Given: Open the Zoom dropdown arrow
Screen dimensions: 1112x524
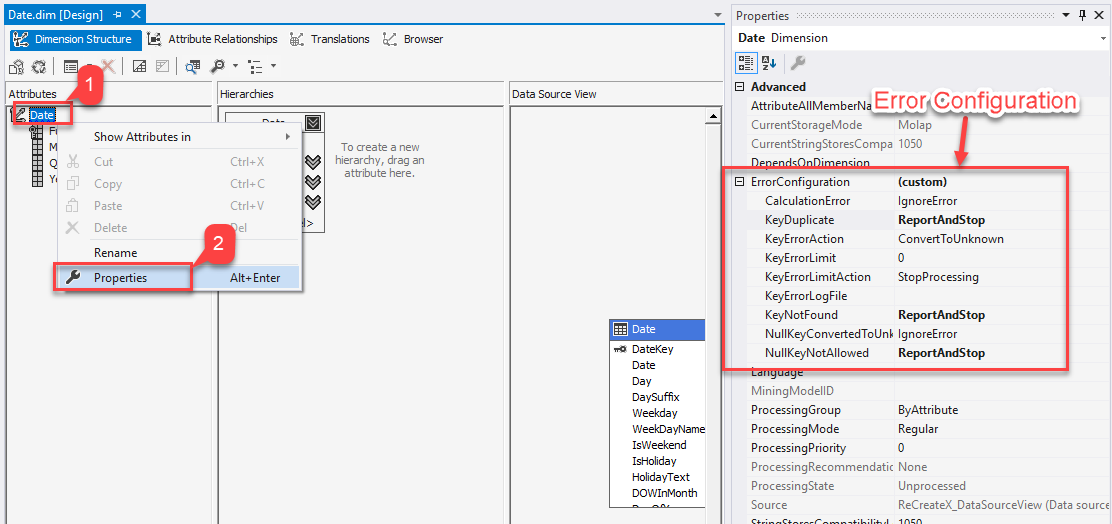Looking at the screenshot, I should pos(235,66).
